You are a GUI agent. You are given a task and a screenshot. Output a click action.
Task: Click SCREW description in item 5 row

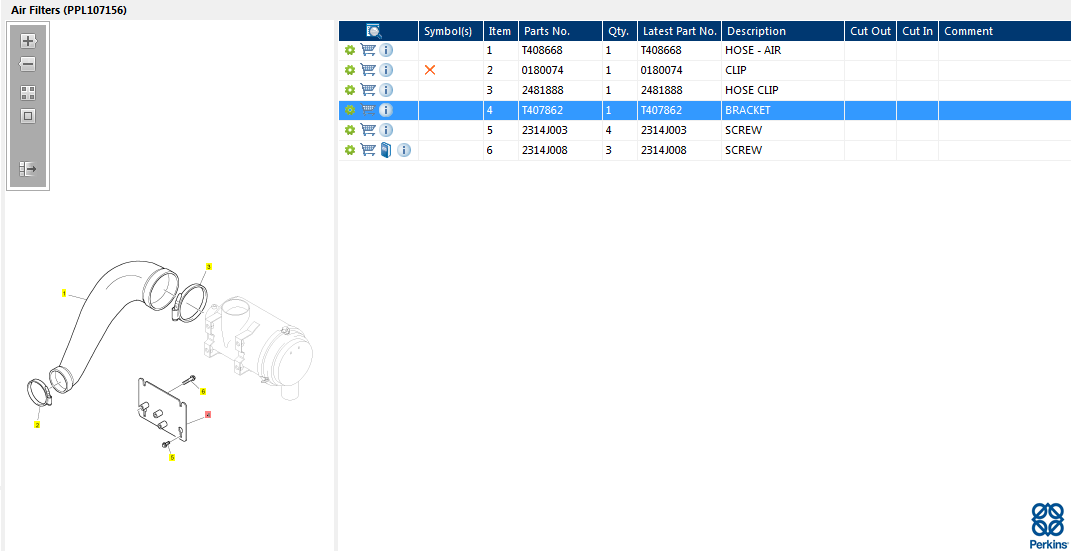pyautogui.click(x=743, y=130)
